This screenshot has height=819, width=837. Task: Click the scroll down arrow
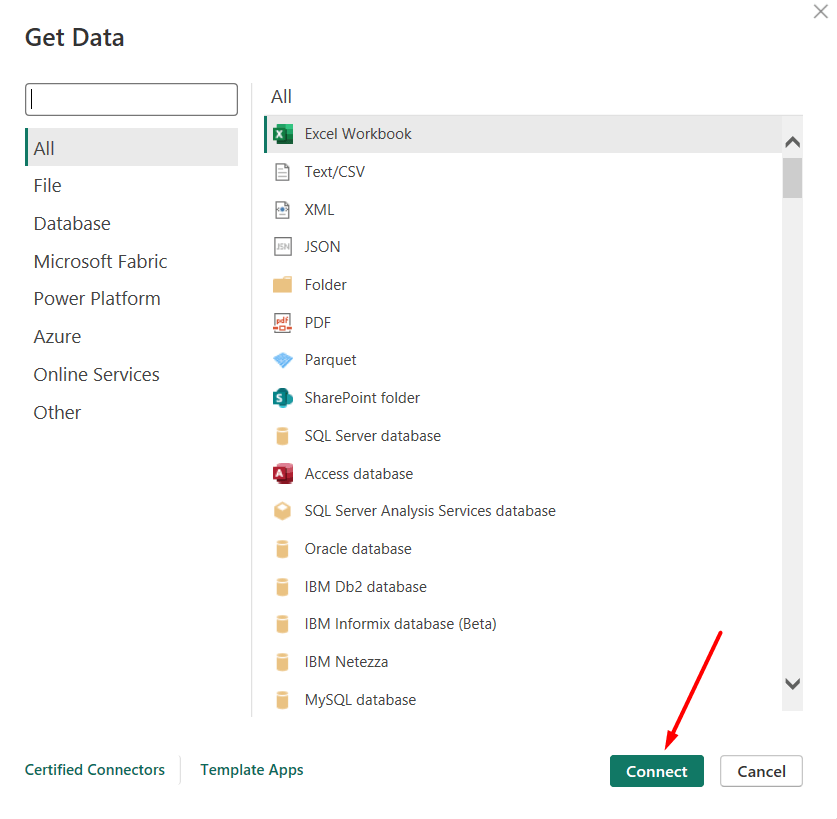coord(793,684)
